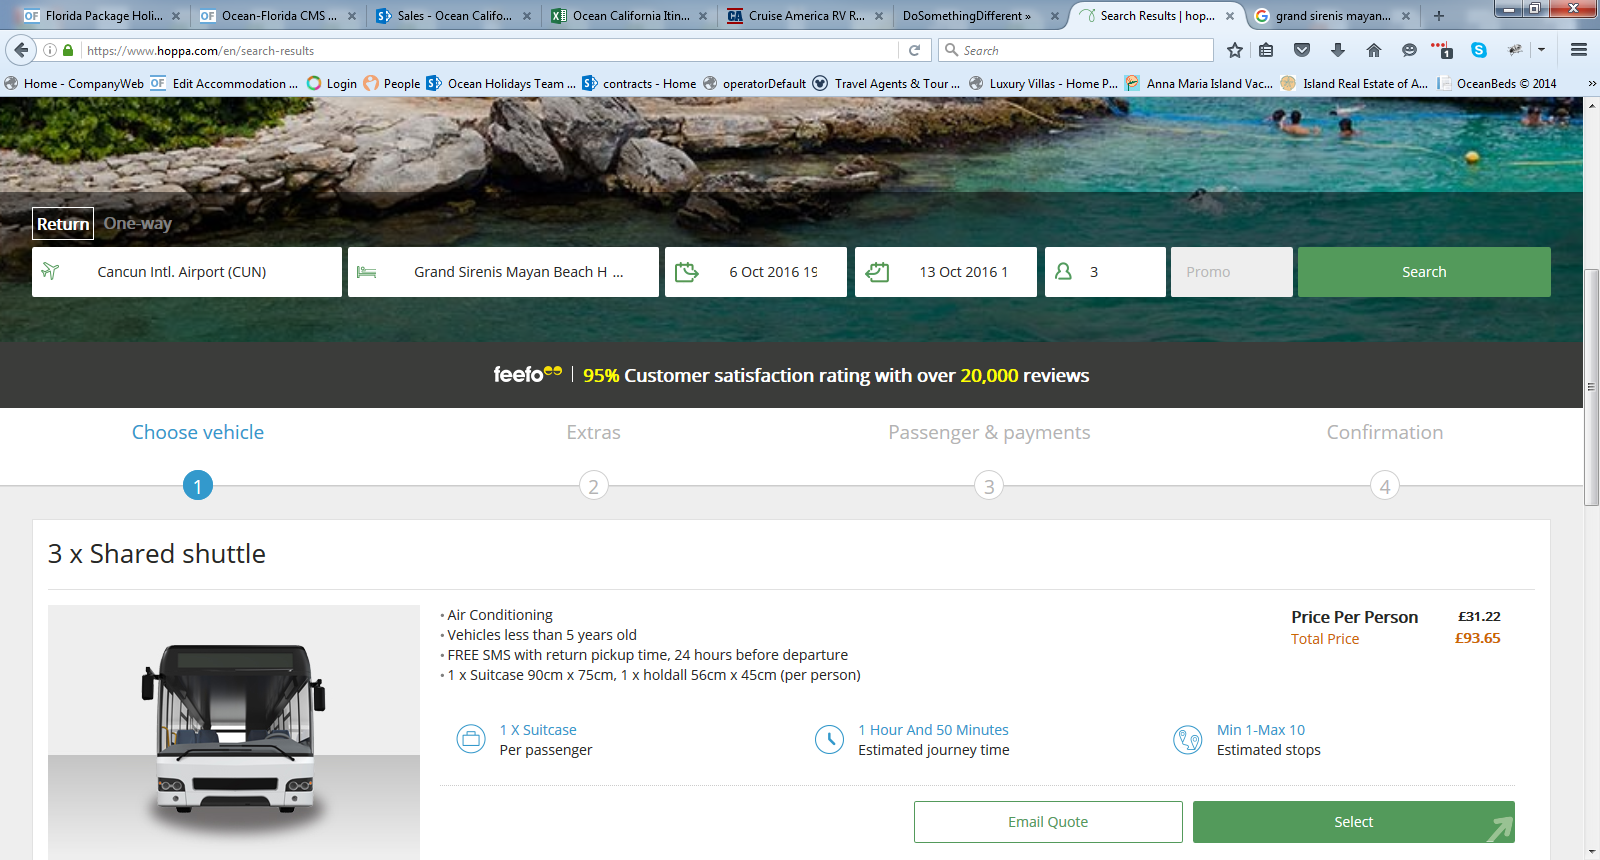The width and height of the screenshot is (1600, 860).
Task: Click the Email Quote button
Action: (1048, 822)
